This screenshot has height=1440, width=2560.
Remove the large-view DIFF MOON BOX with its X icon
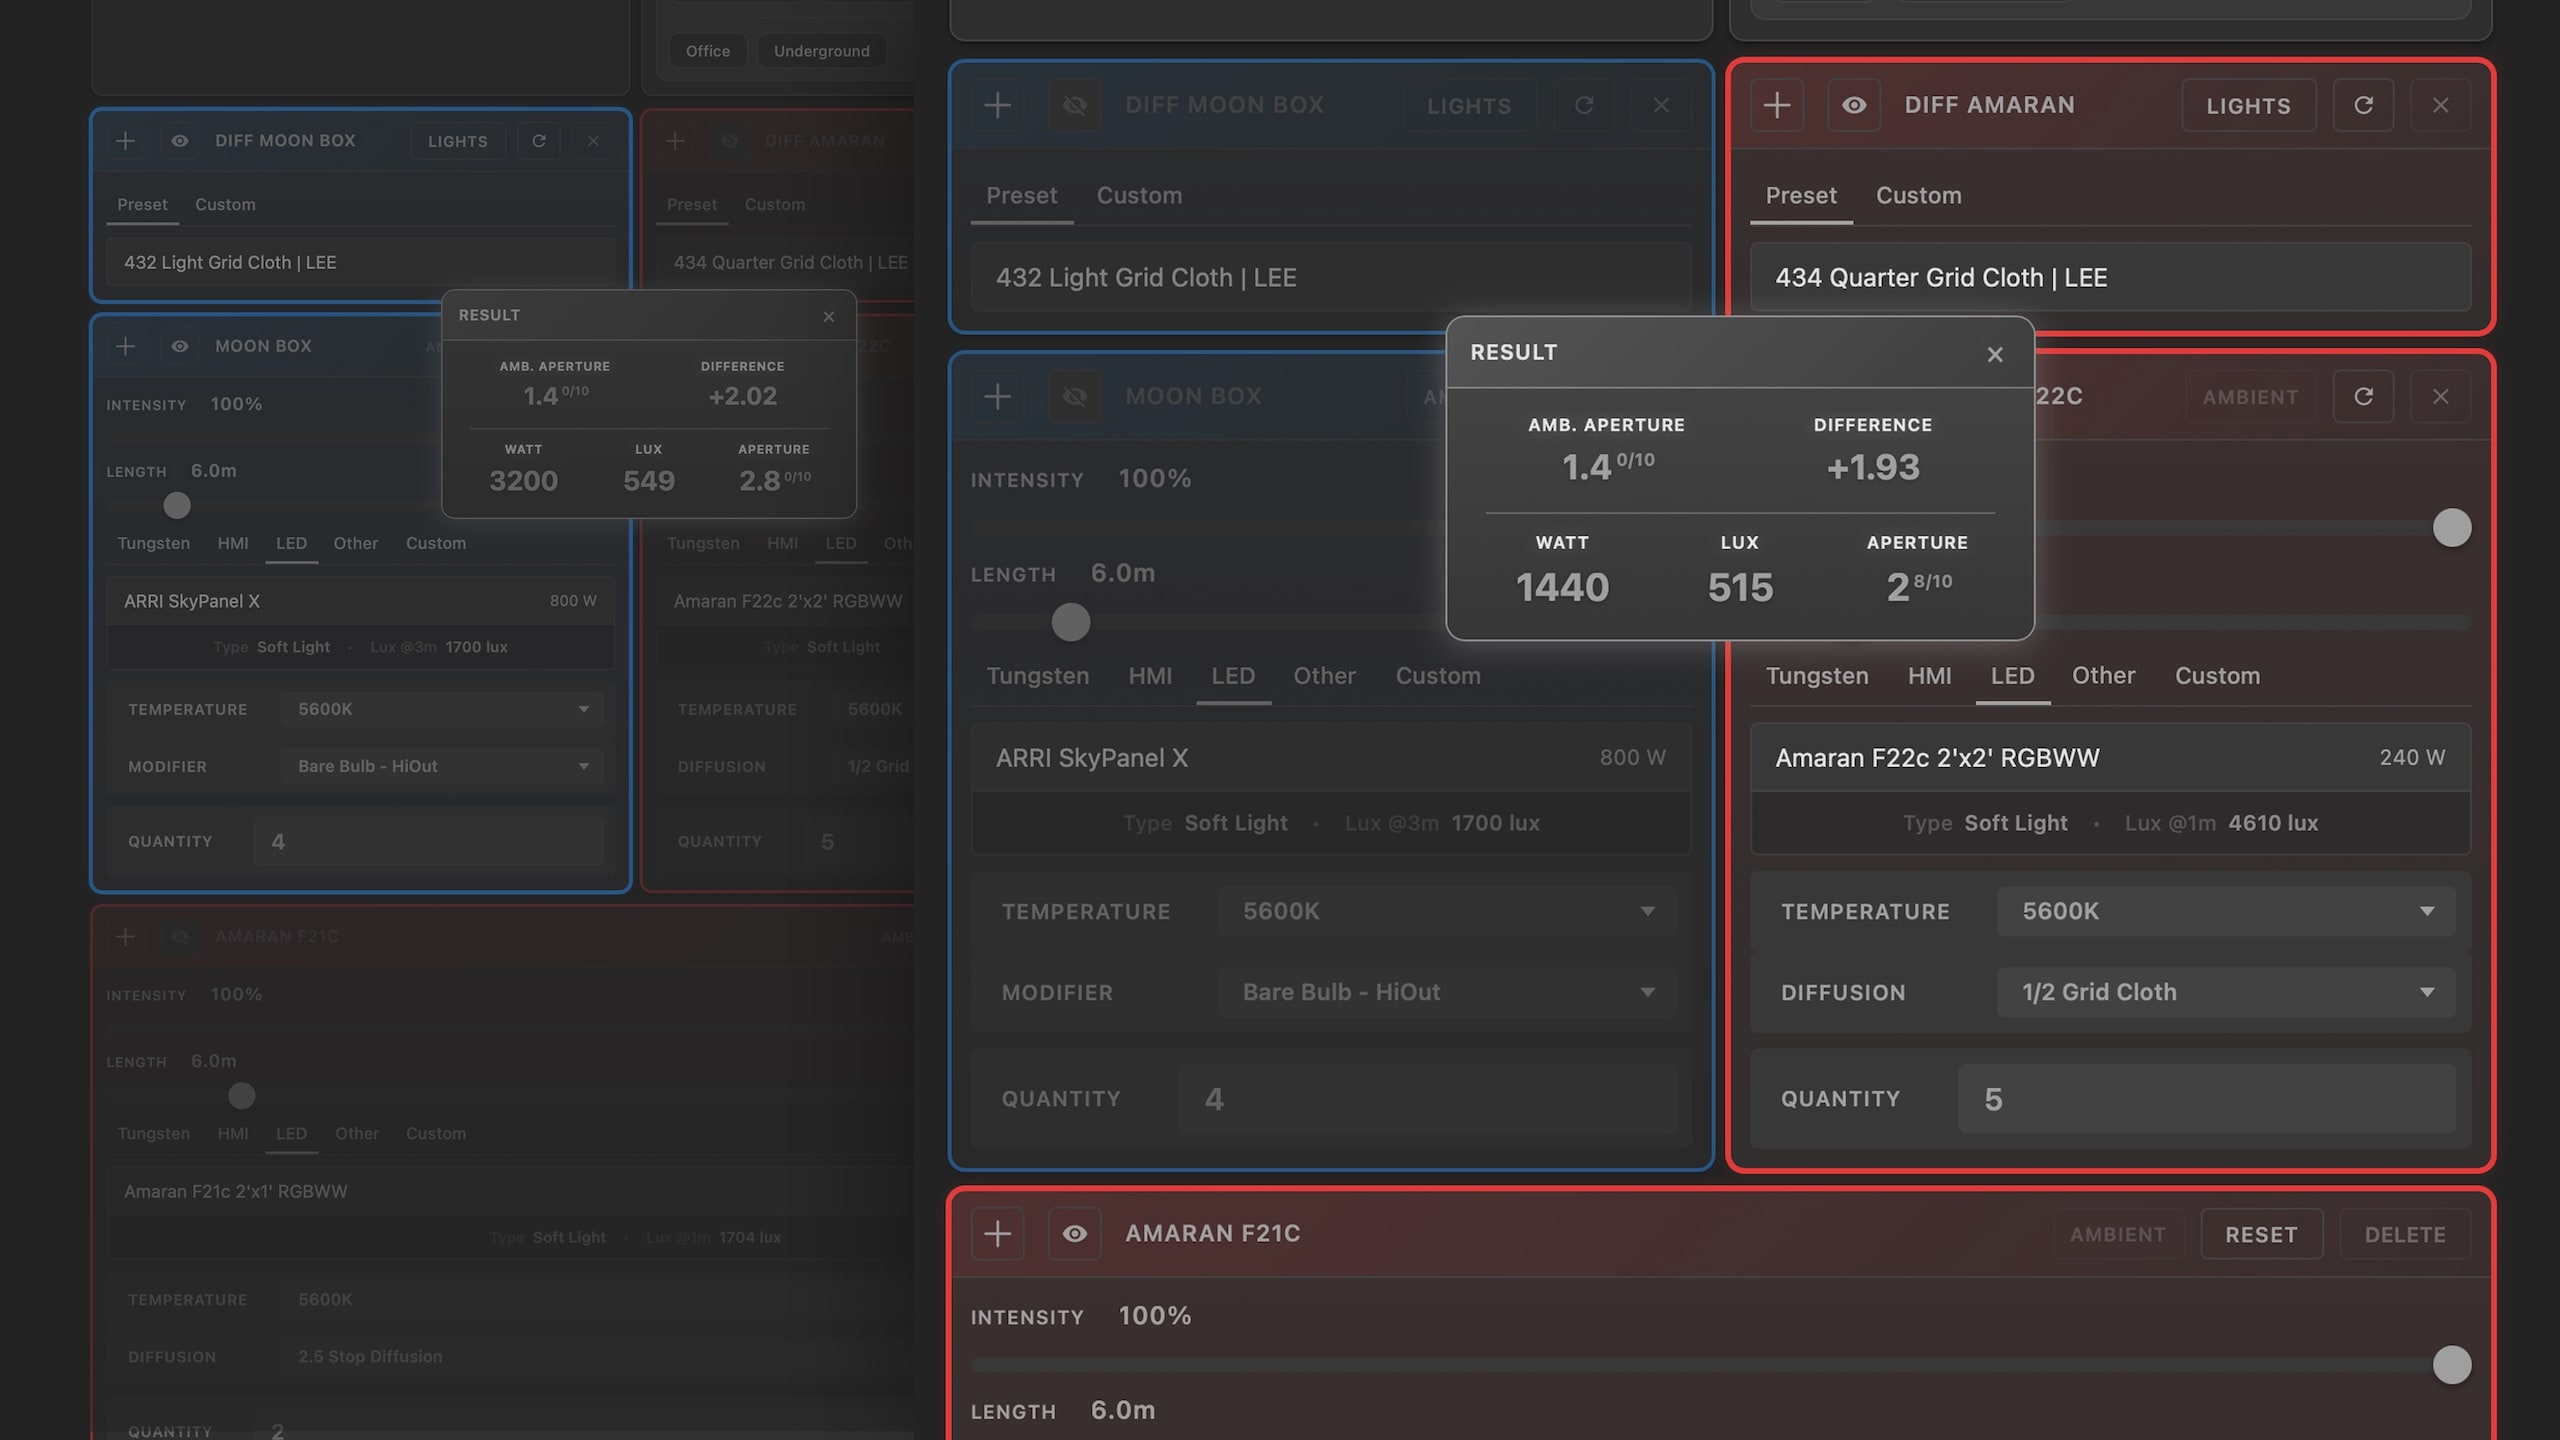1661,105
